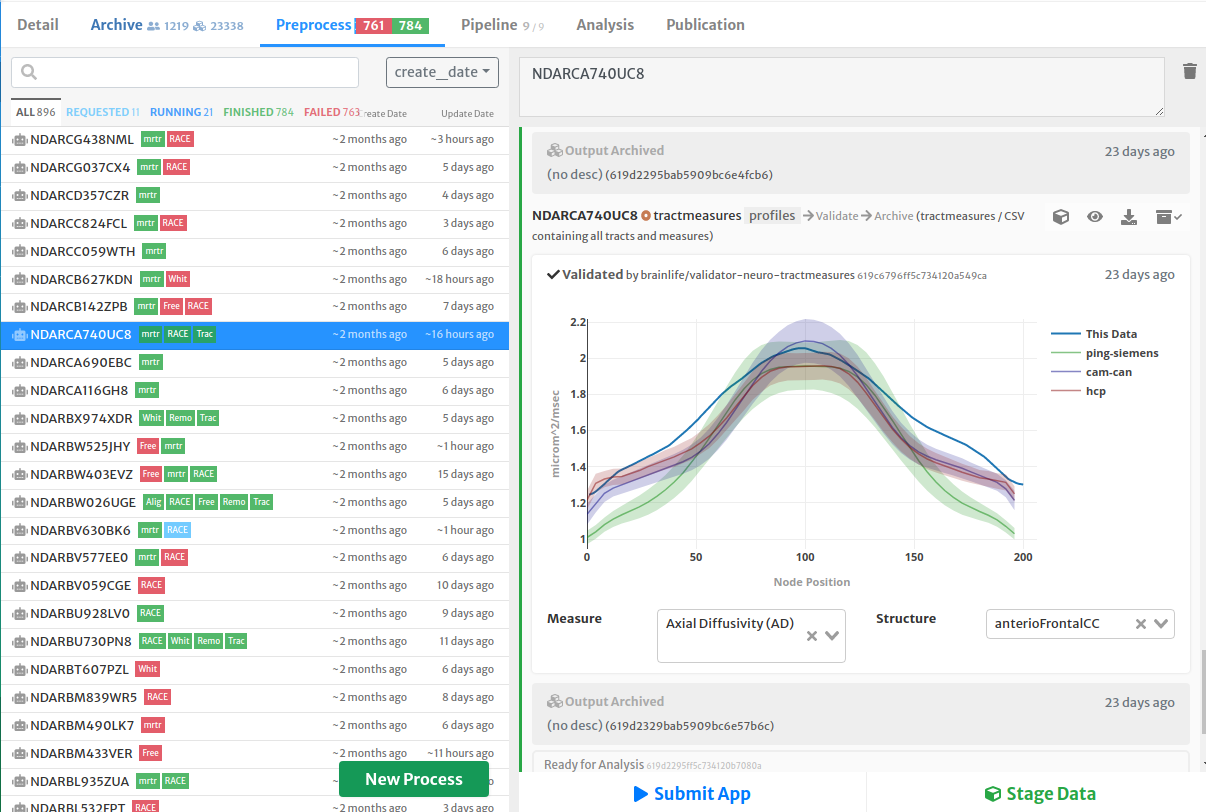The image size is (1206, 812).
Task: Click the profiles tag
Action: tap(772, 215)
